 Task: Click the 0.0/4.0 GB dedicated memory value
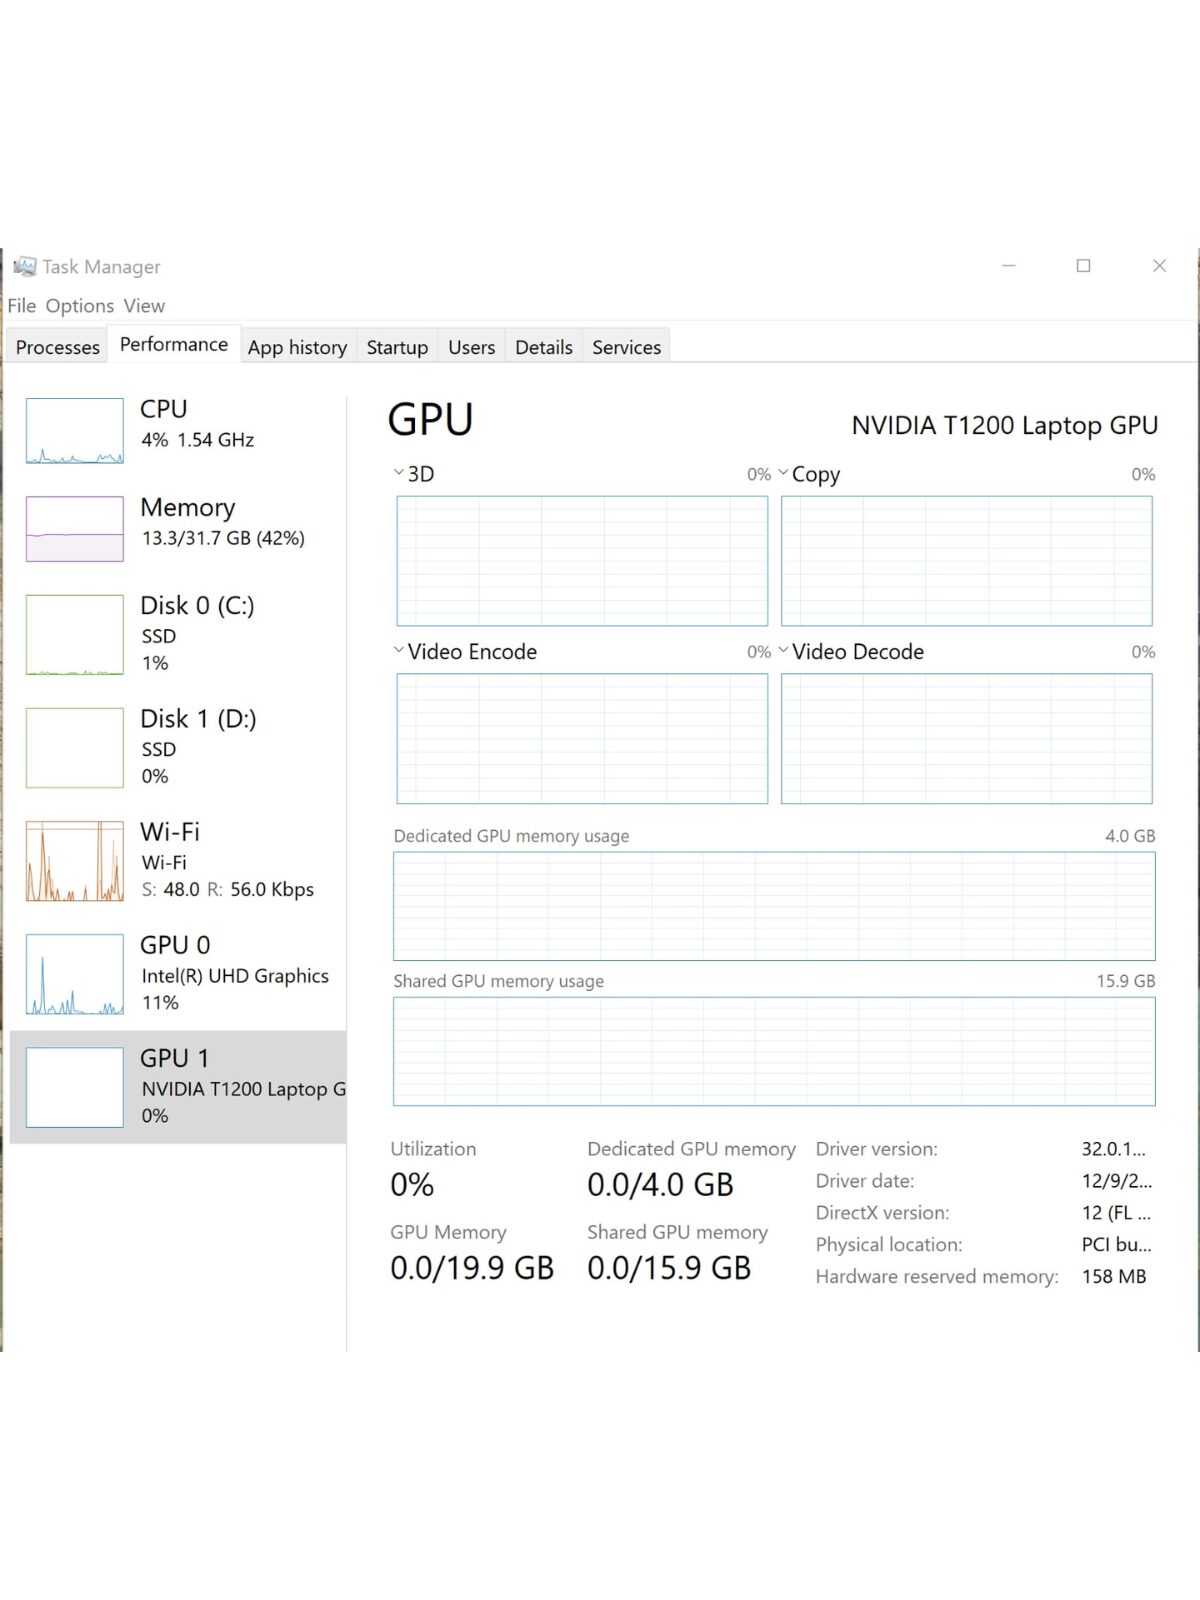660,1185
